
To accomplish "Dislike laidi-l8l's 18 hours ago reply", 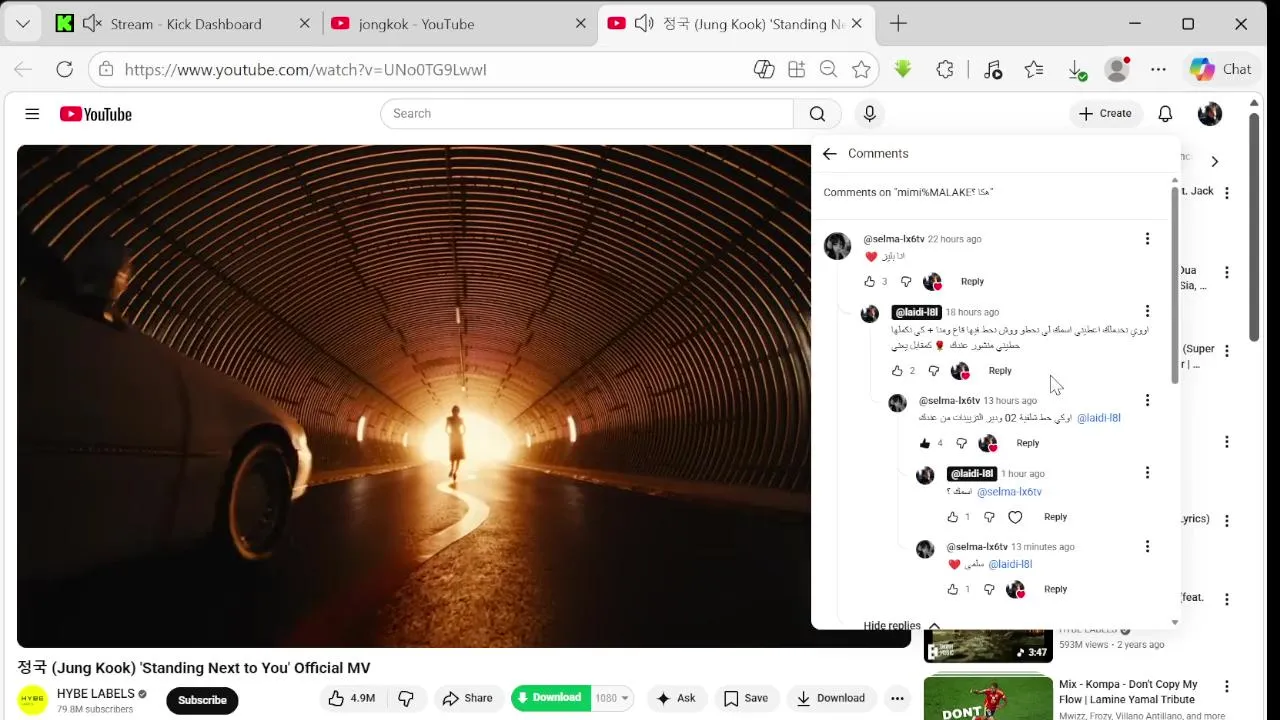I will pyautogui.click(x=934, y=371).
